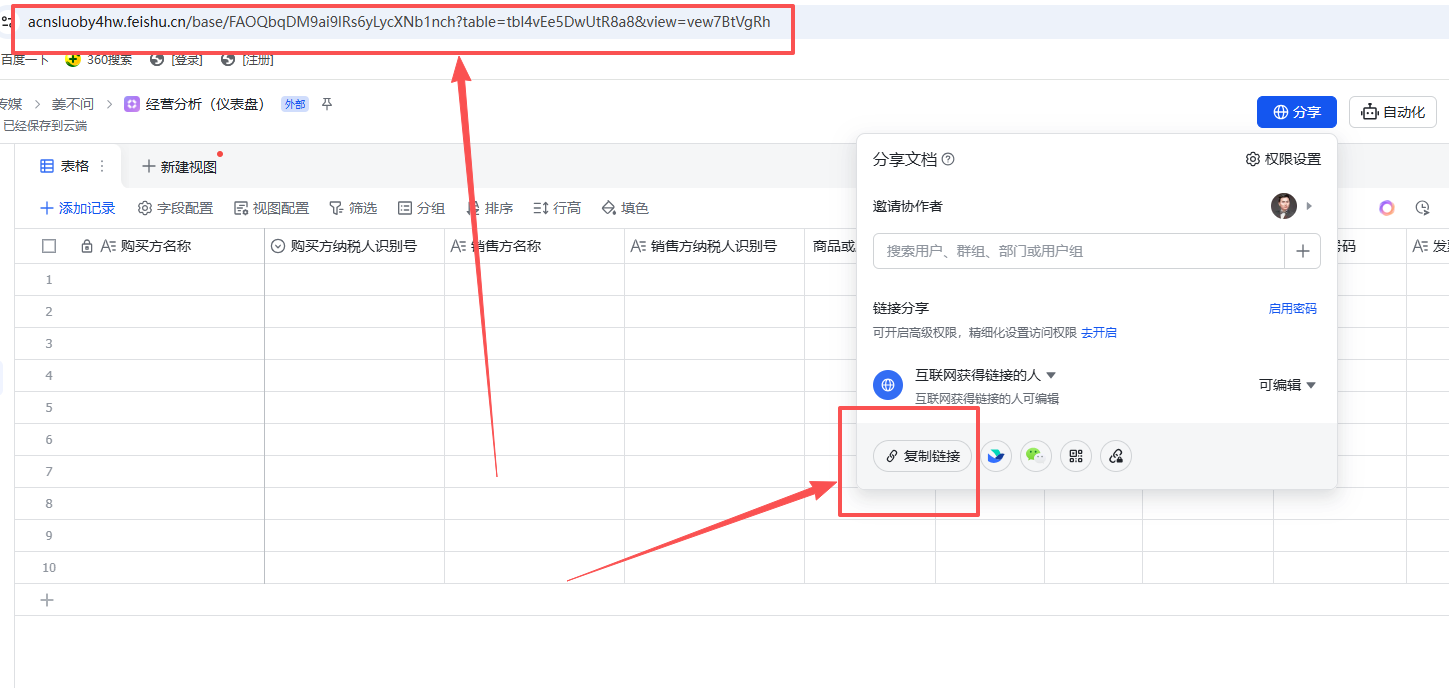The width and height of the screenshot is (1449, 688).
Task: Toggle the select-all checkbox in header
Action: 49,246
